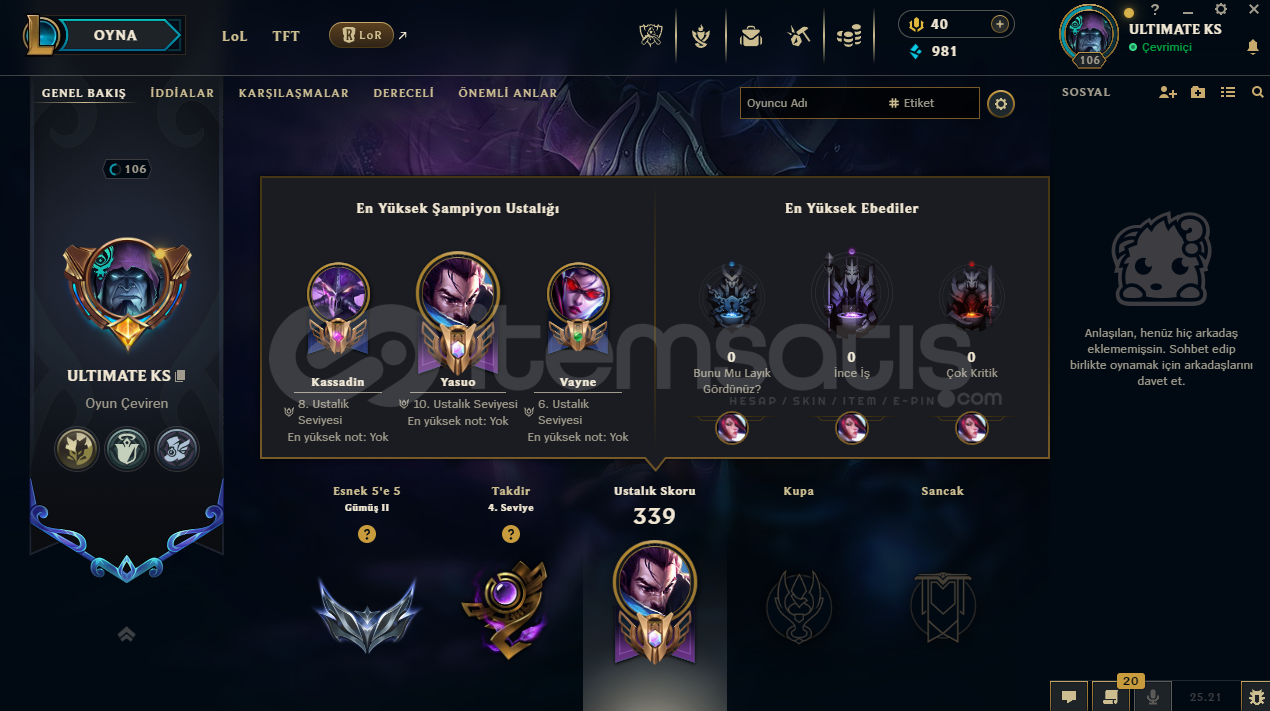Toggle microphone mute in bottom bar

click(1152, 696)
